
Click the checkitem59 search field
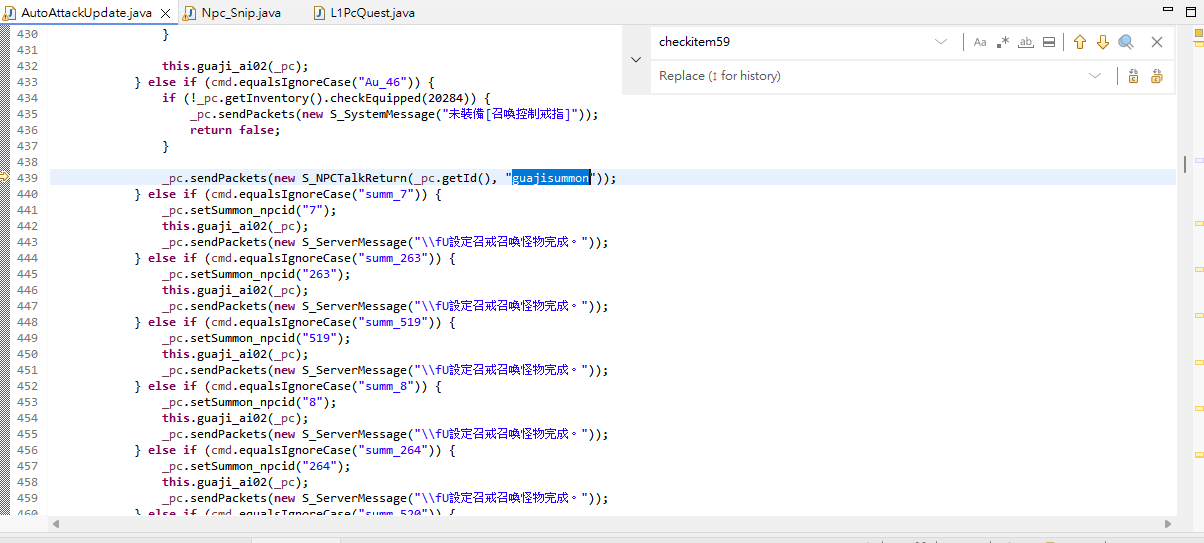[790, 42]
